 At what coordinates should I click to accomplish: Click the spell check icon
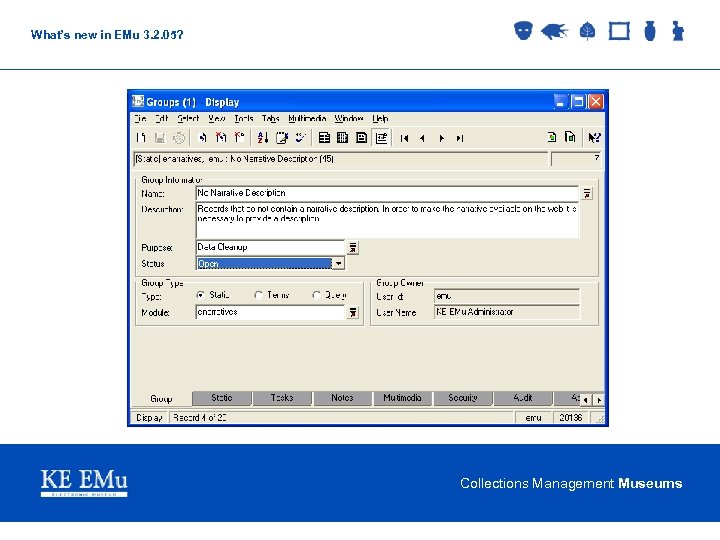point(300,137)
